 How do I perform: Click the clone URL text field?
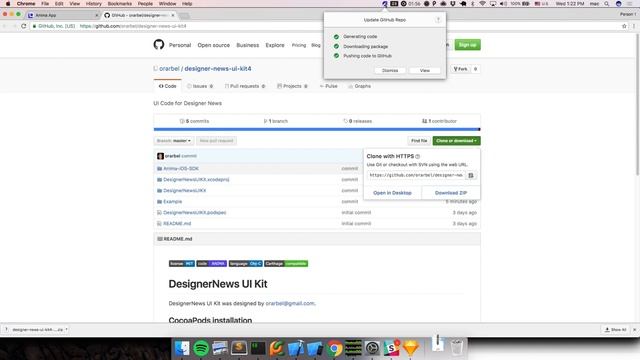[416, 175]
